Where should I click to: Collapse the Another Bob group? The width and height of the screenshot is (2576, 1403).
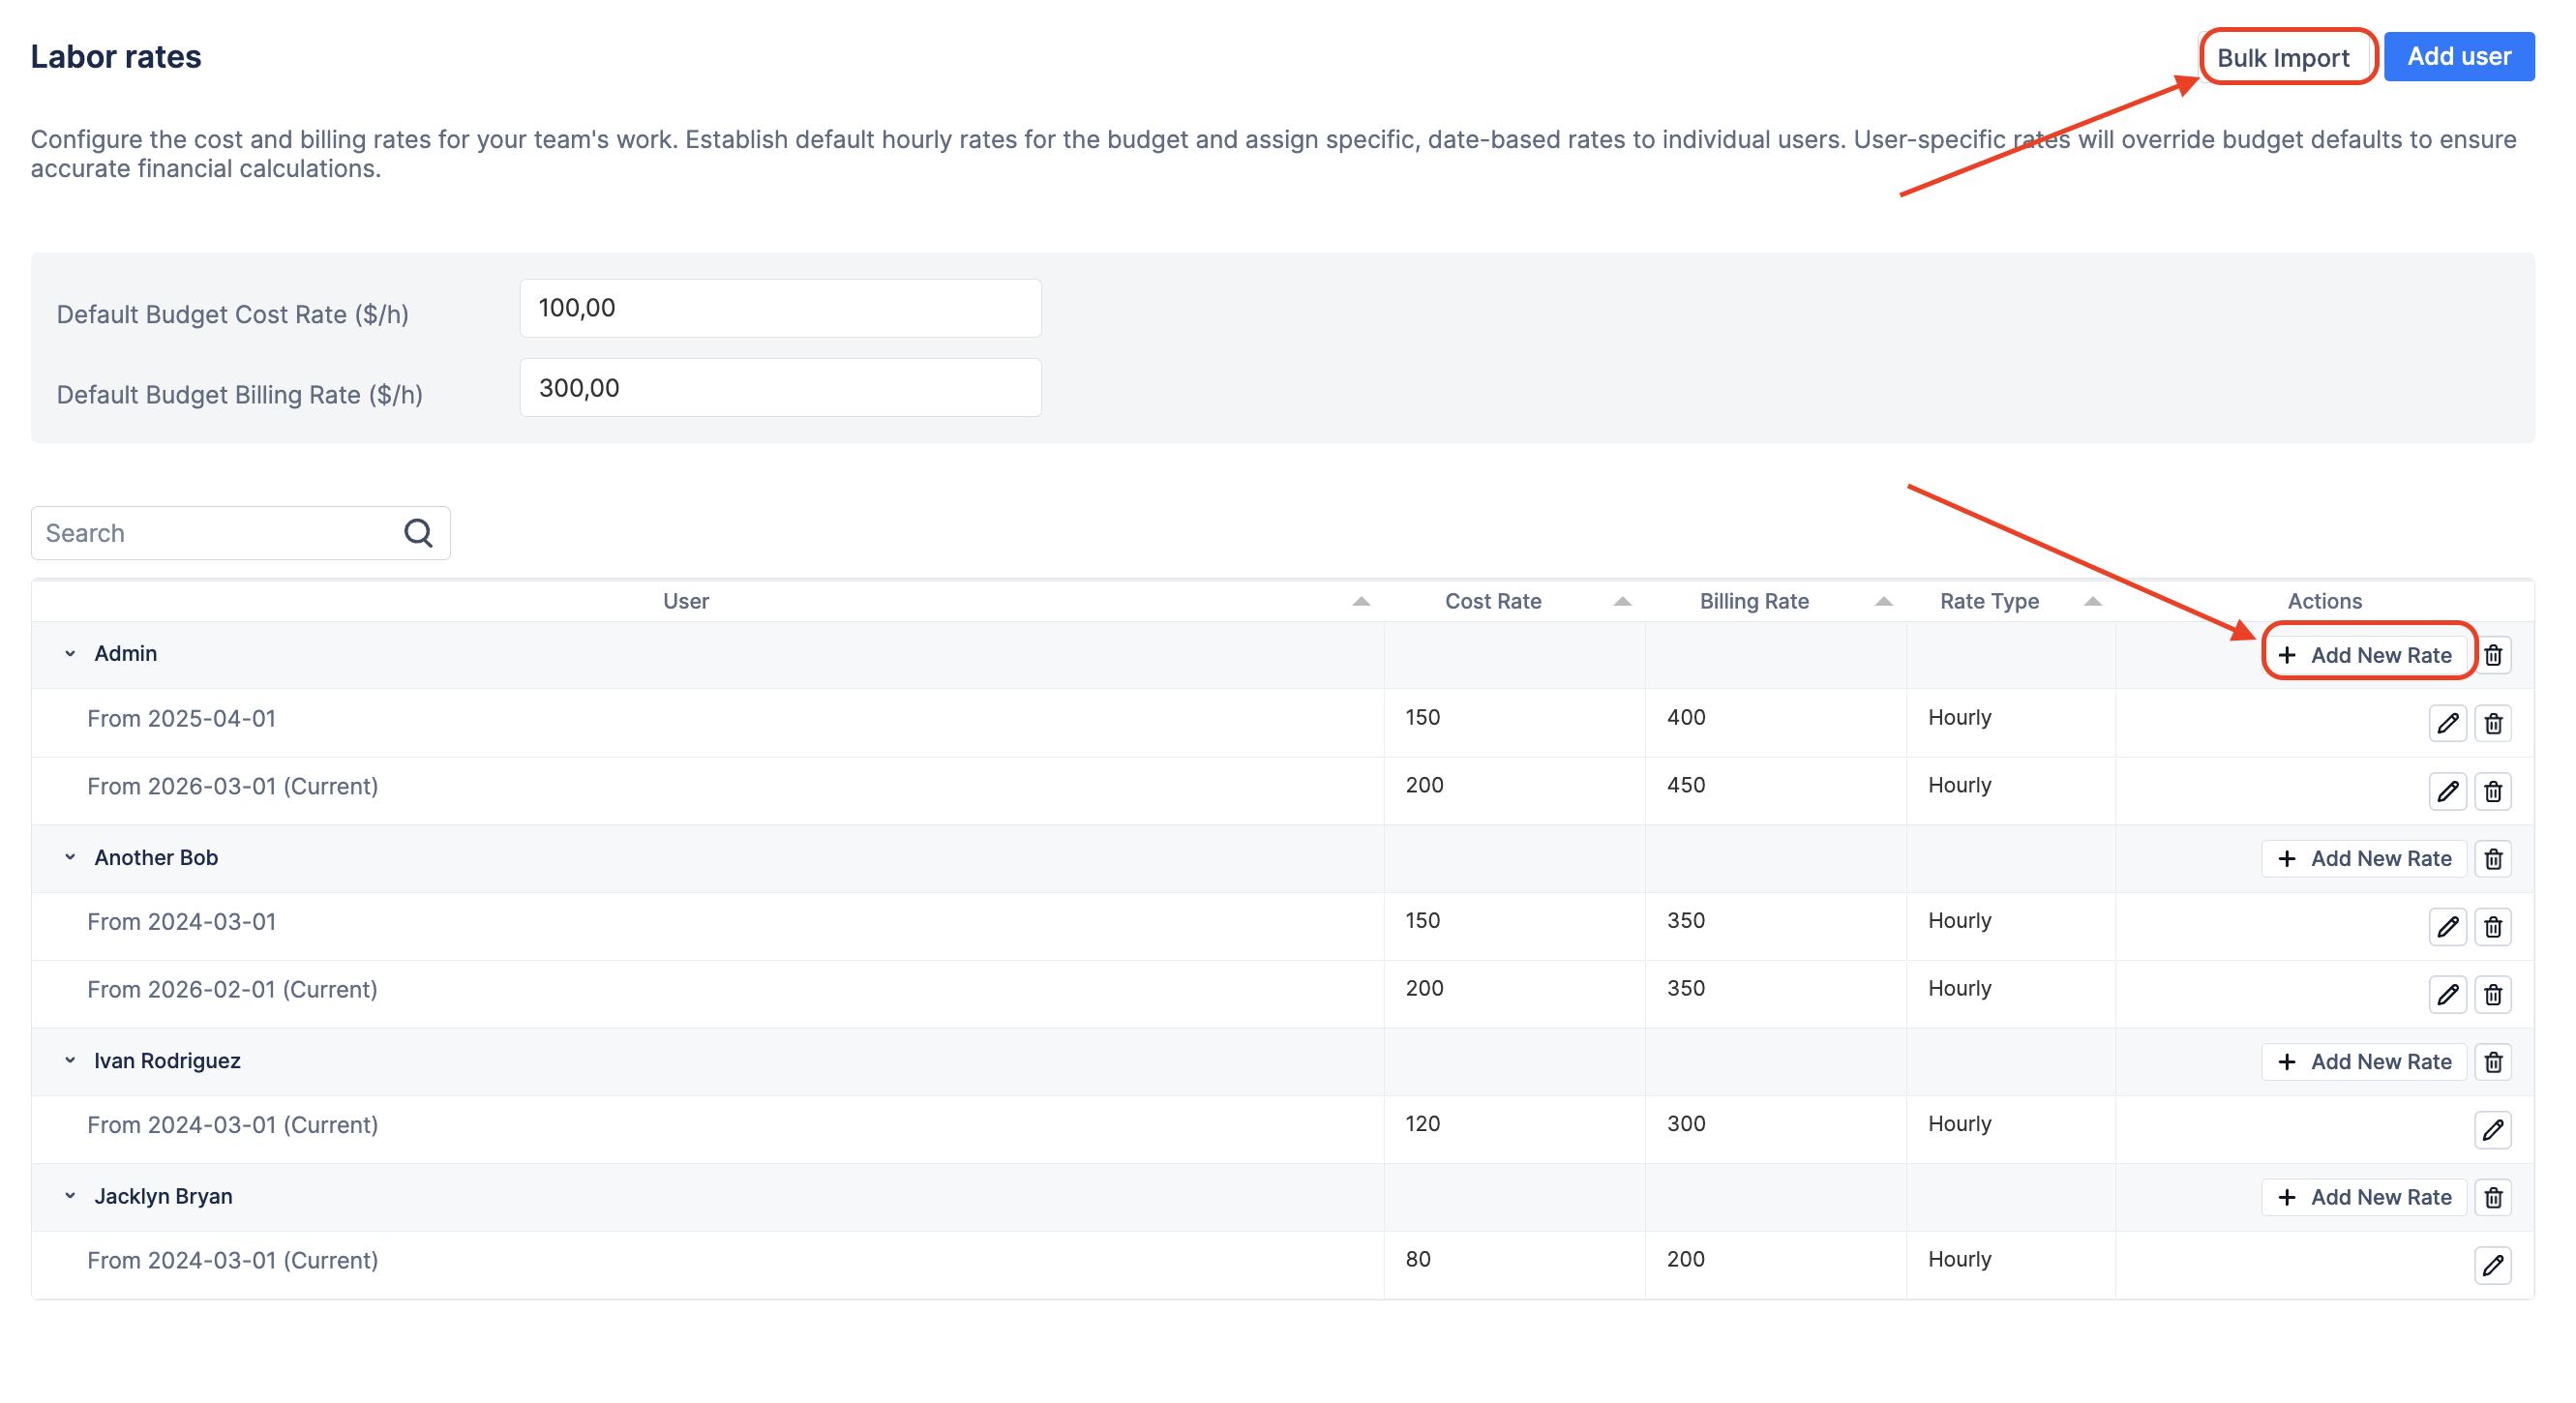pyautogui.click(x=70, y=857)
